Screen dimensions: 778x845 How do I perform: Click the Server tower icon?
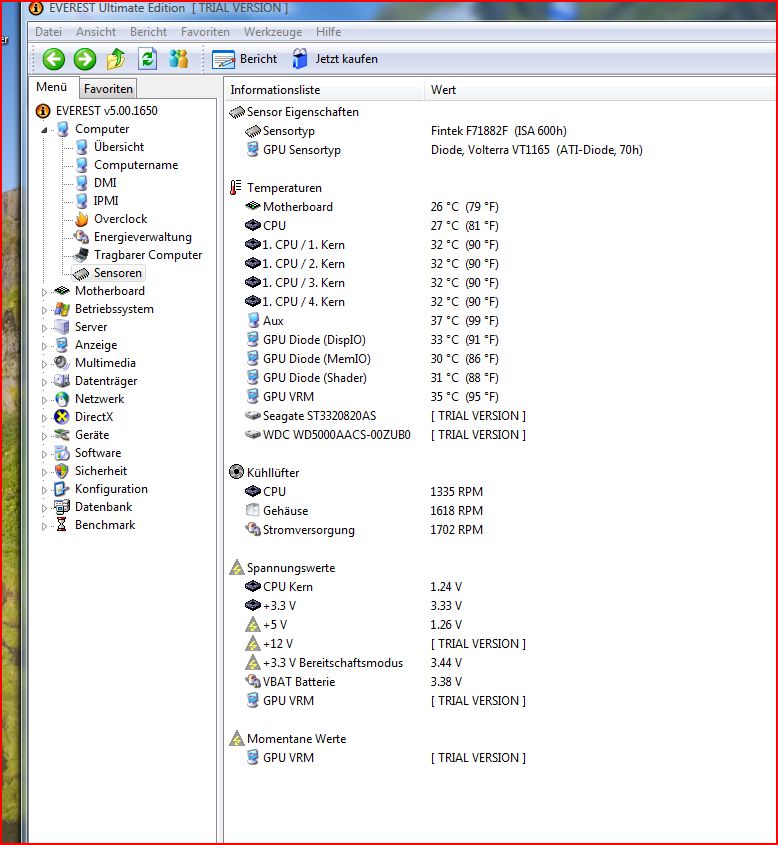62,327
